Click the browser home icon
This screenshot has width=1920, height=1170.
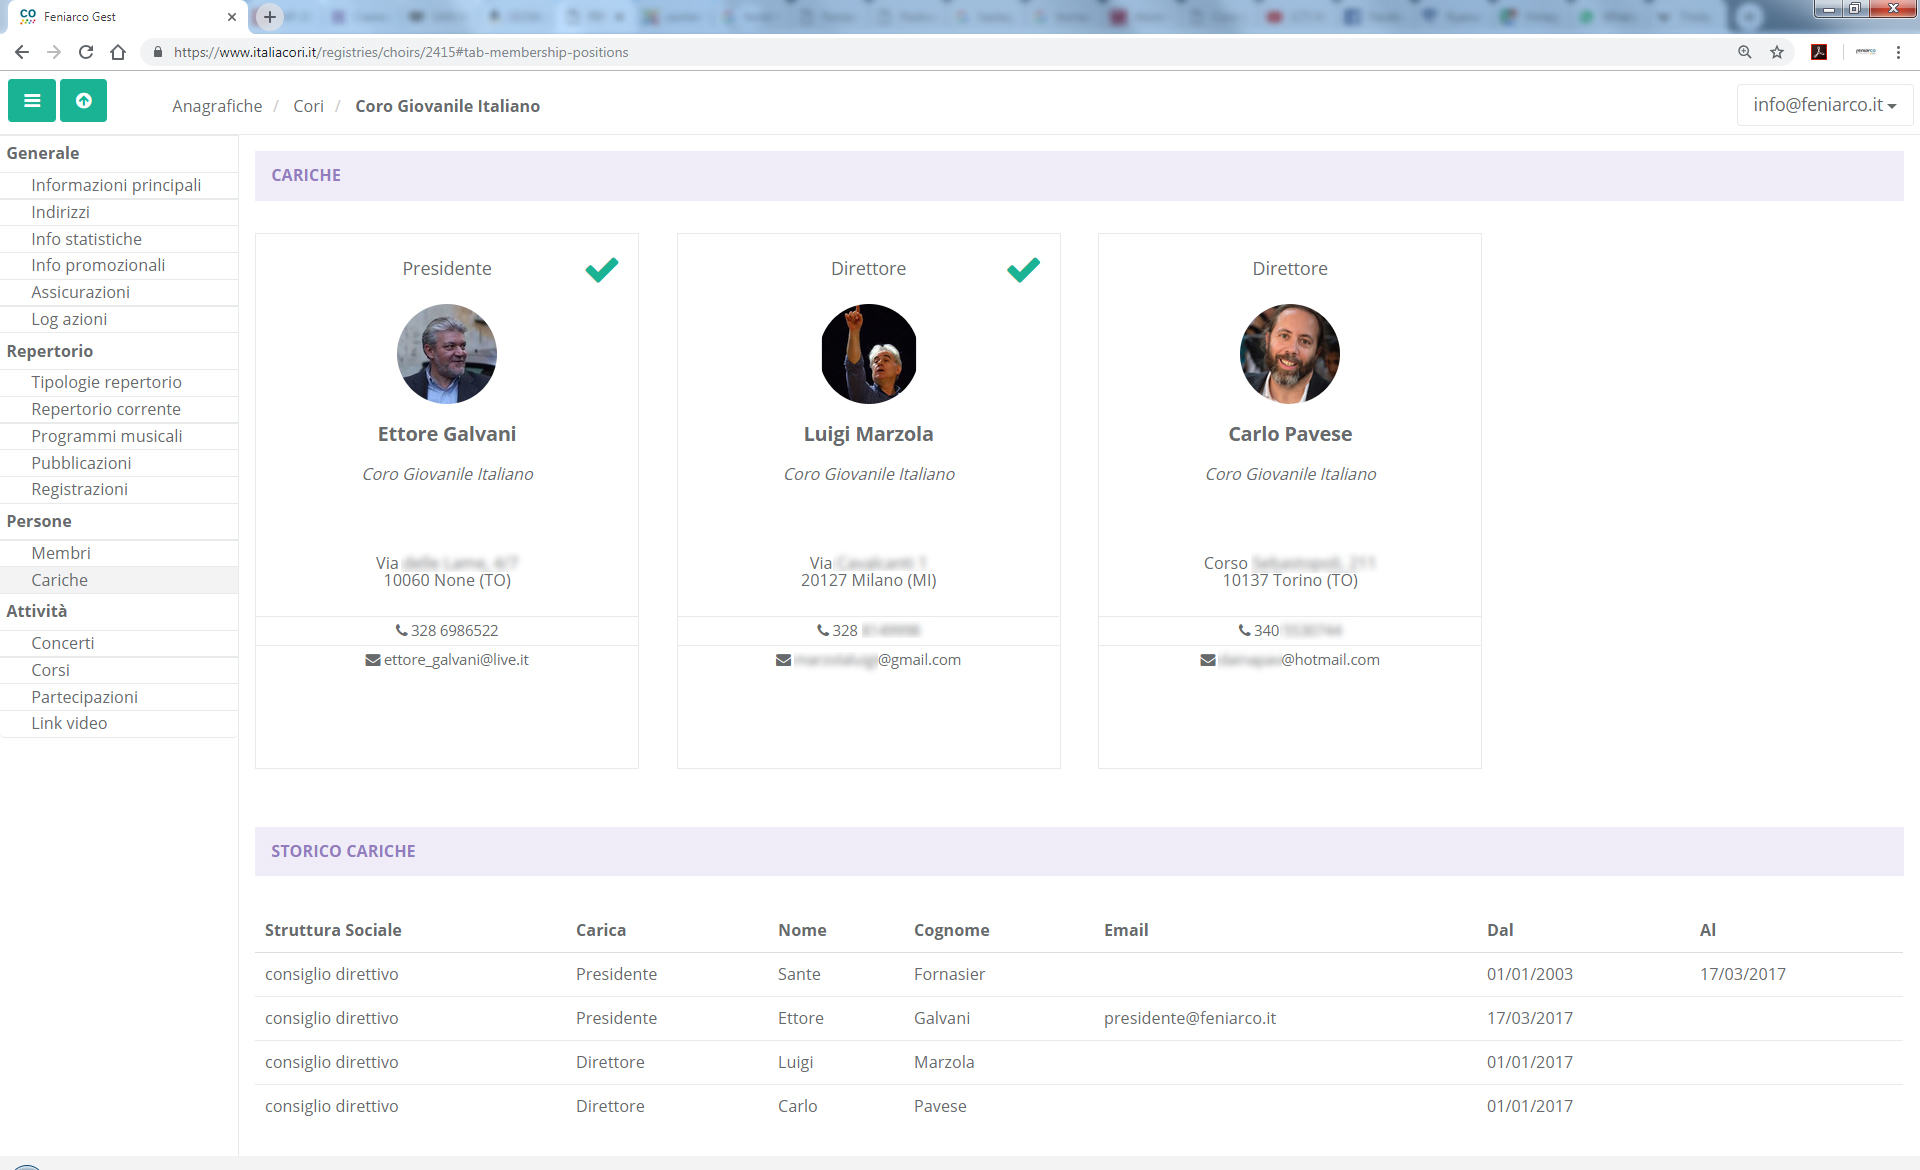coord(118,52)
